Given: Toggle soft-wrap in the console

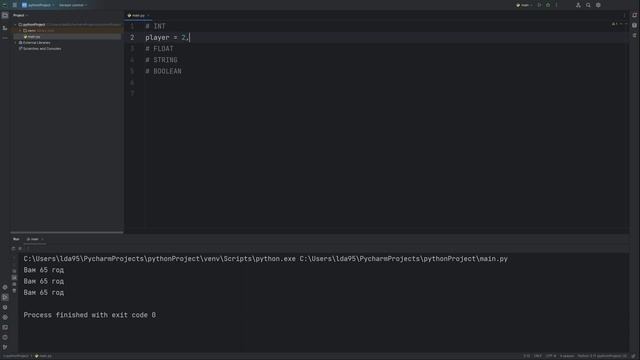Looking at the screenshot, I should coord(14,271).
